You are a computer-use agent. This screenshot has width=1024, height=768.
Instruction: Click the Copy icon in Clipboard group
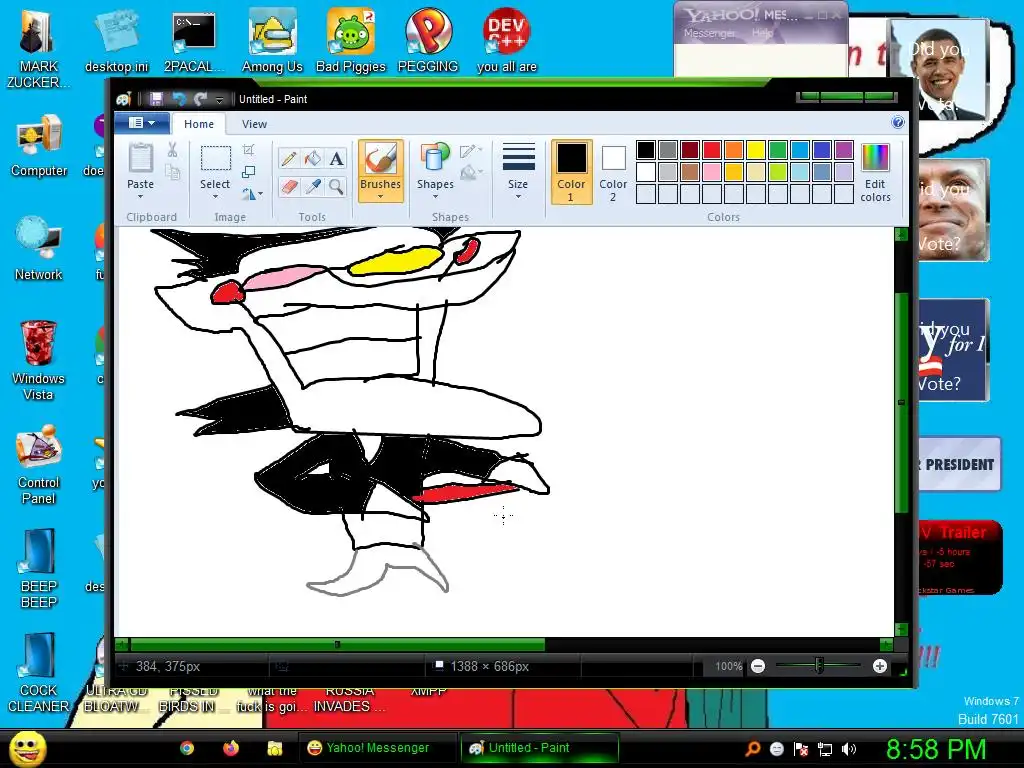(x=172, y=172)
